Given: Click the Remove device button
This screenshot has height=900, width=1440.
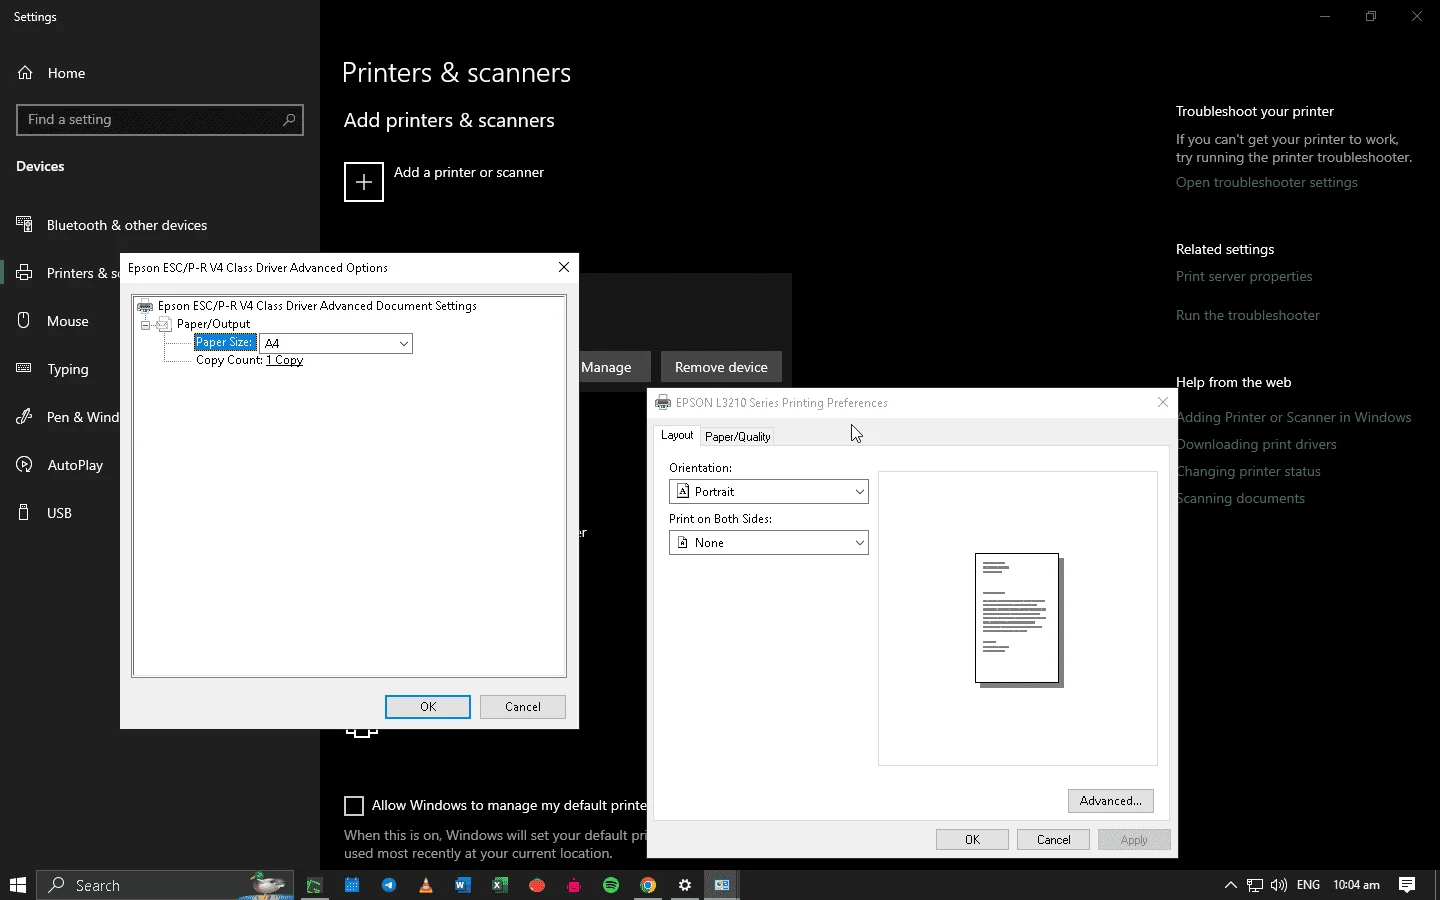Looking at the screenshot, I should (x=721, y=367).
